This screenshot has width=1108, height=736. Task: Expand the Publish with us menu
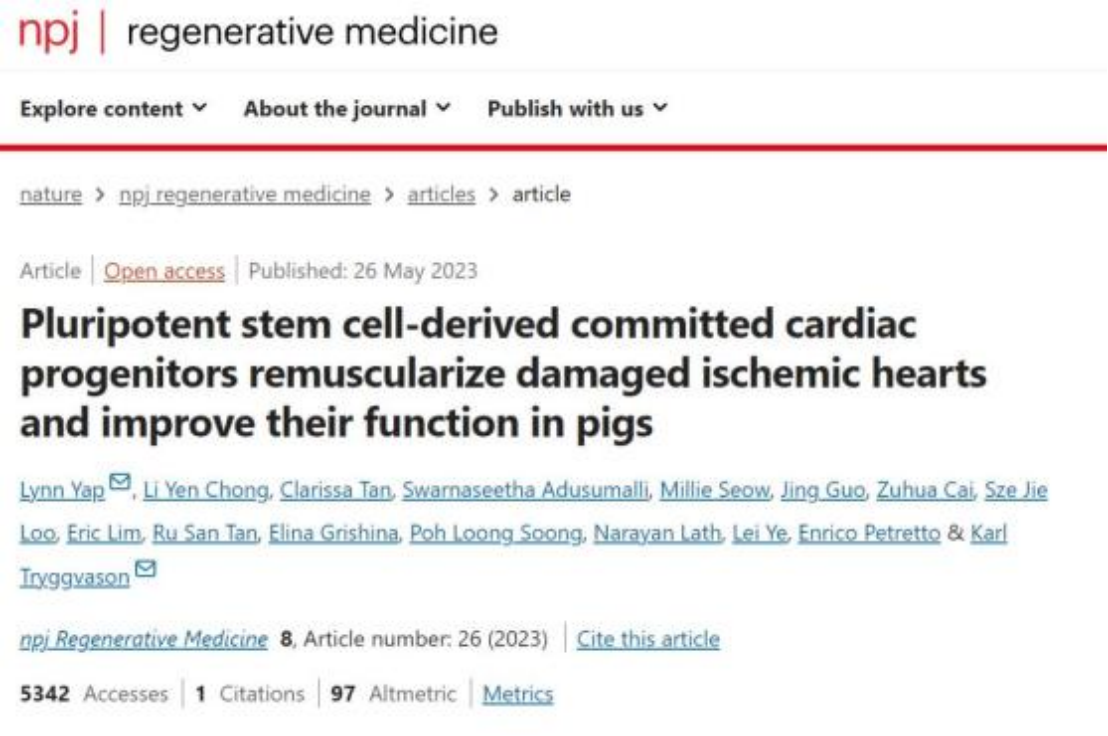577,109
